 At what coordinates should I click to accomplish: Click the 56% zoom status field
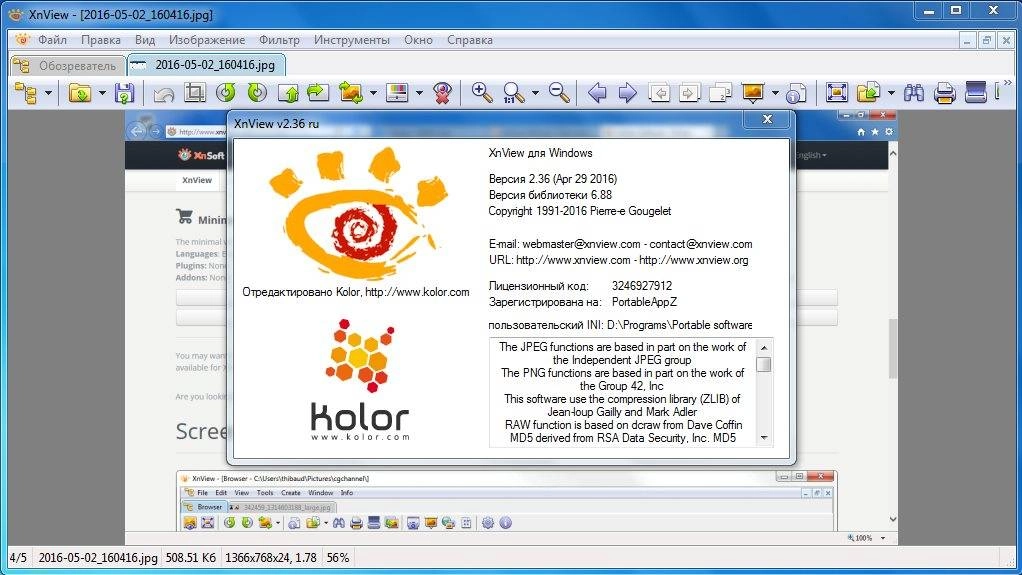(x=338, y=558)
